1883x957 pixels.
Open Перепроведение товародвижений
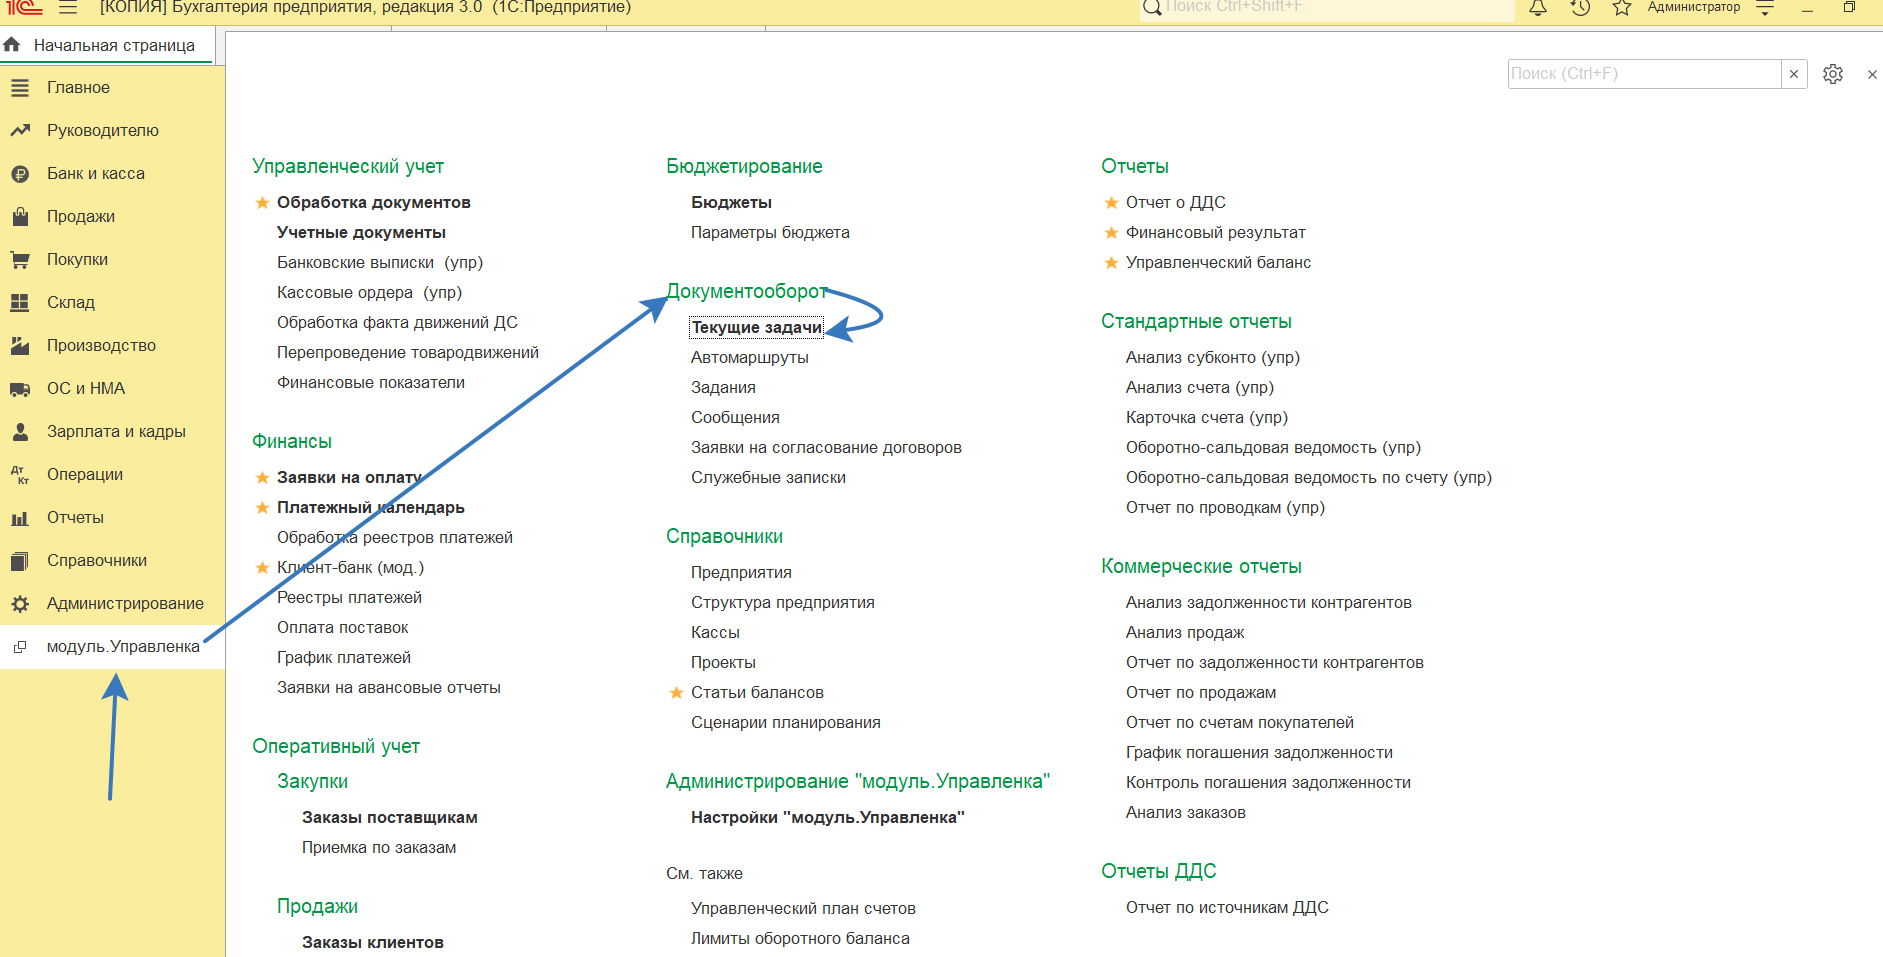pyautogui.click(x=408, y=353)
